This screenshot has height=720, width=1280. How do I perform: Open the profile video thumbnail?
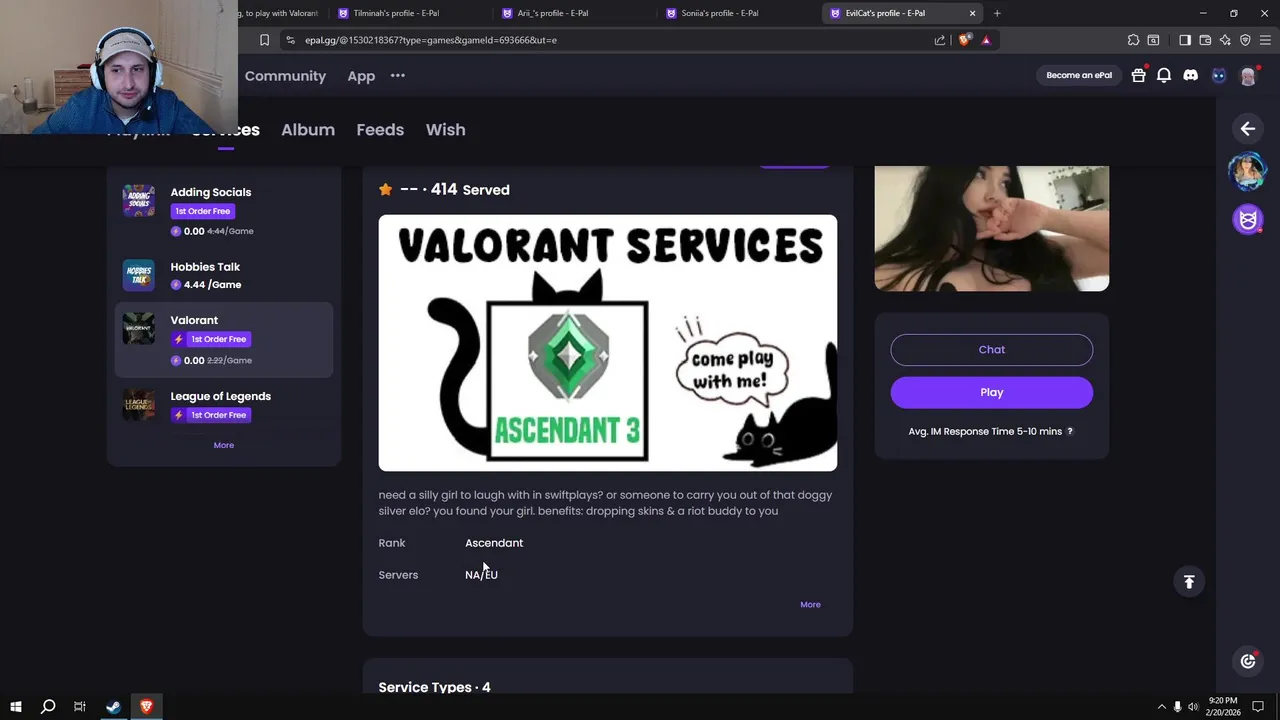coord(992,228)
